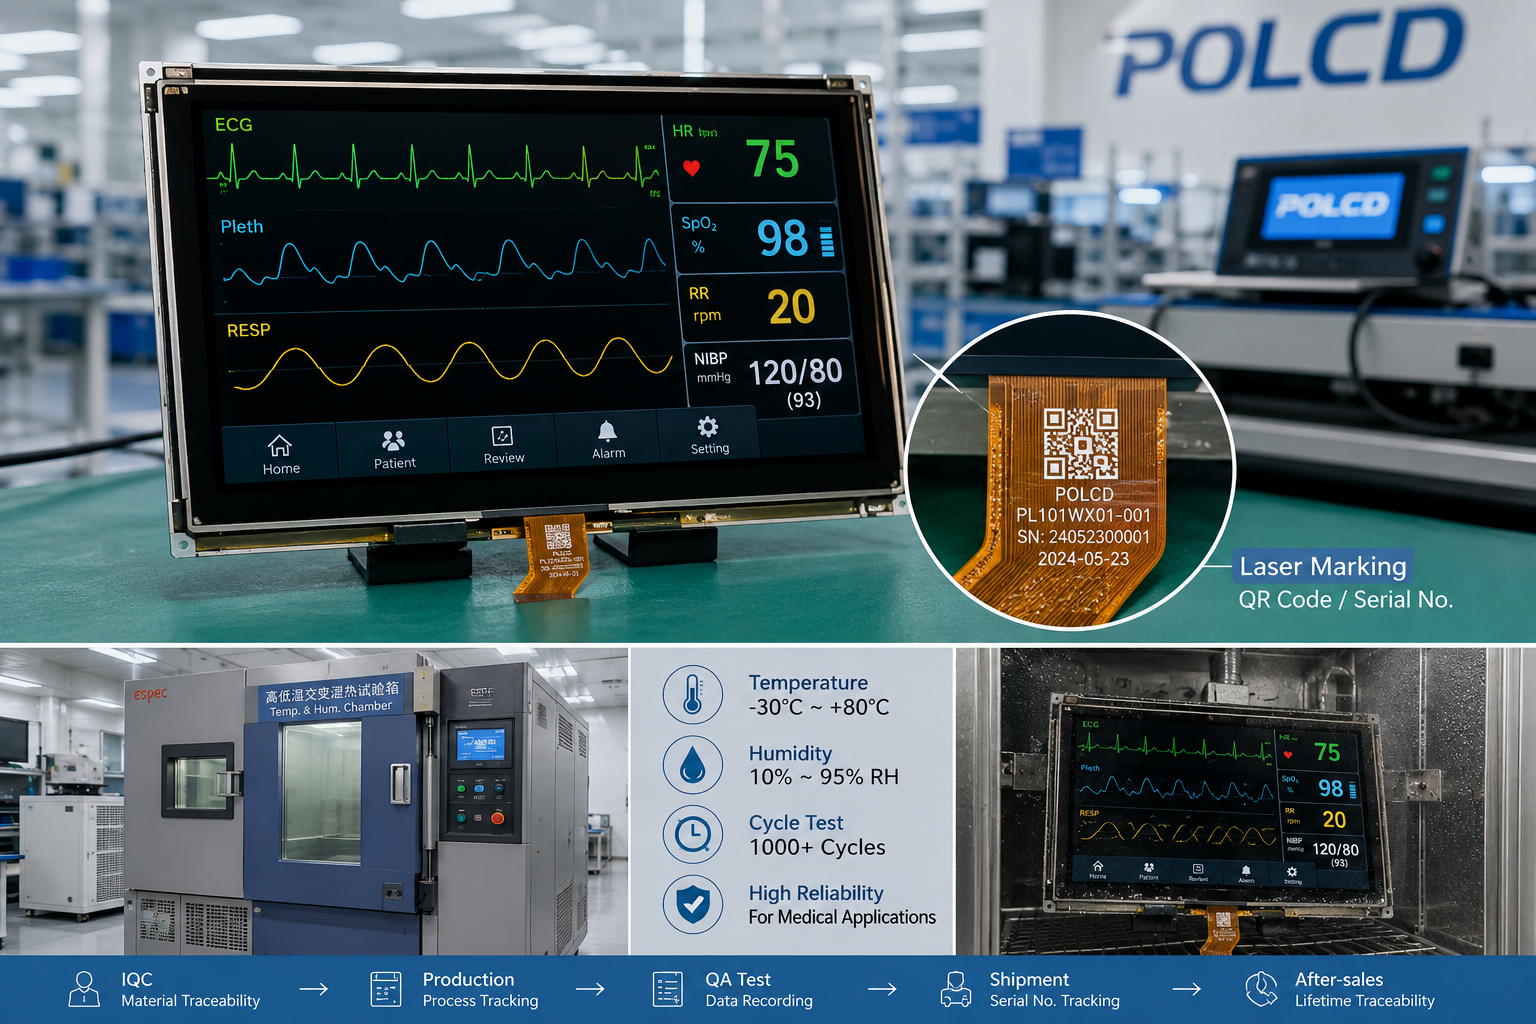Click the espec logo on the chamber

[150, 694]
